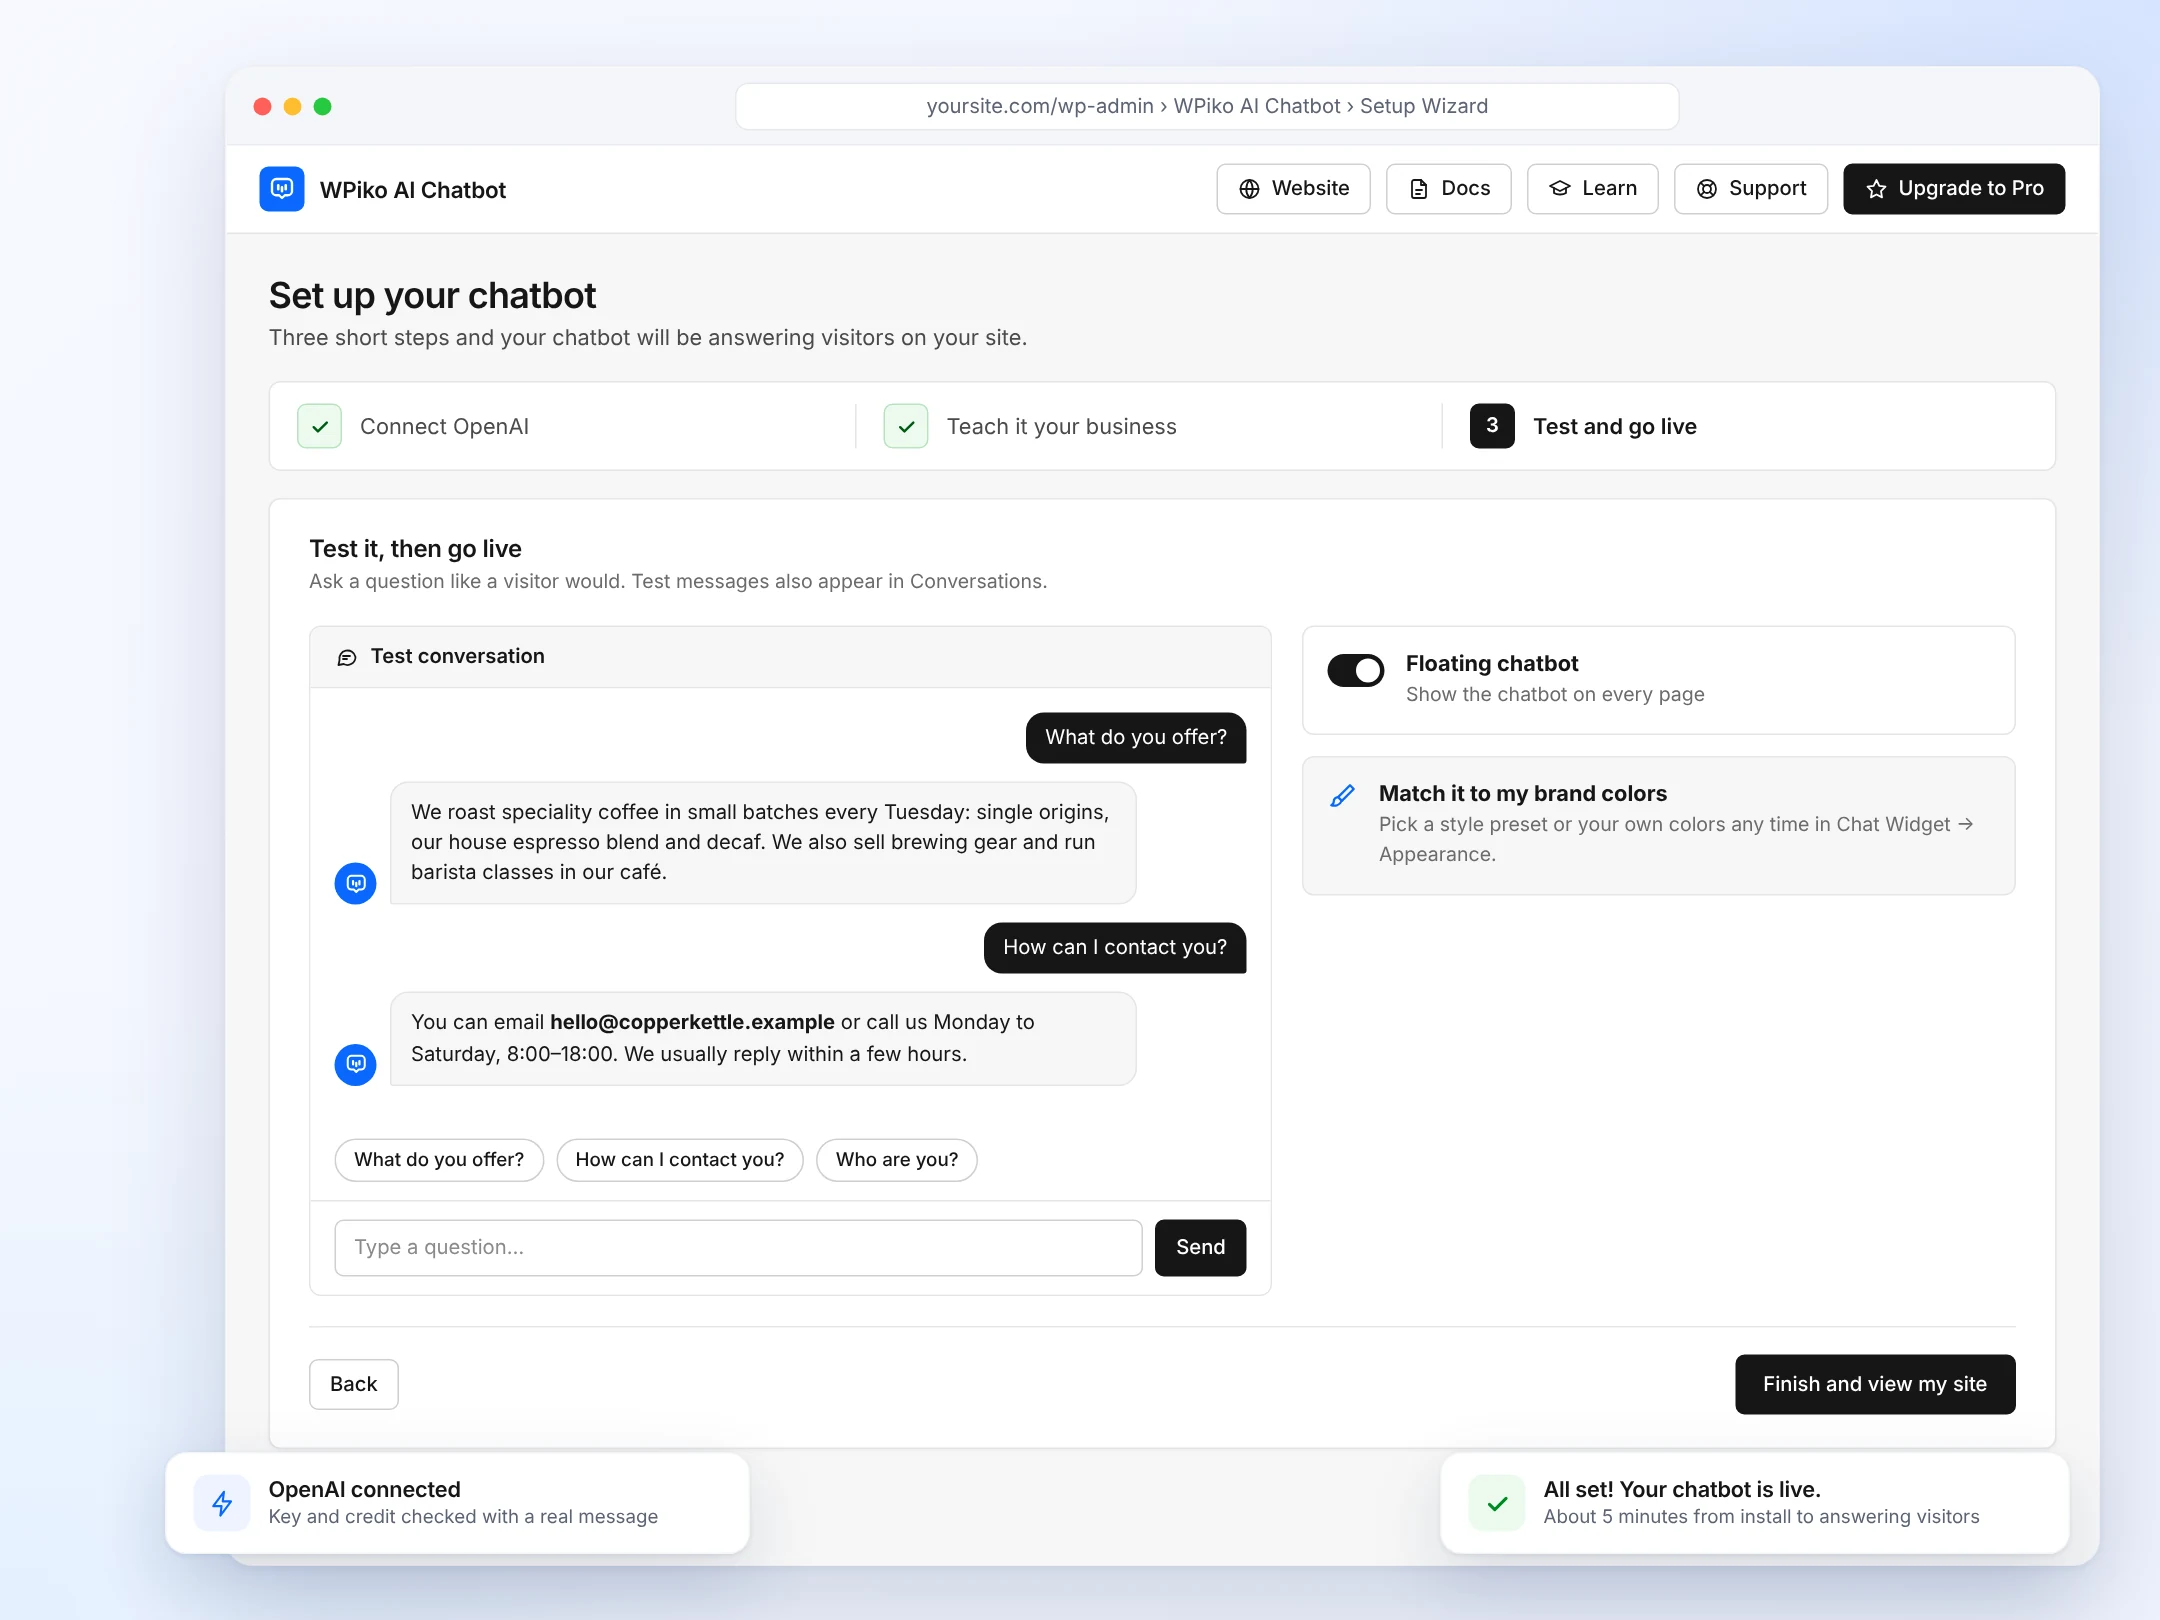Click the Test conversation chat bubble icon
2160x1620 pixels.
pos(347,657)
